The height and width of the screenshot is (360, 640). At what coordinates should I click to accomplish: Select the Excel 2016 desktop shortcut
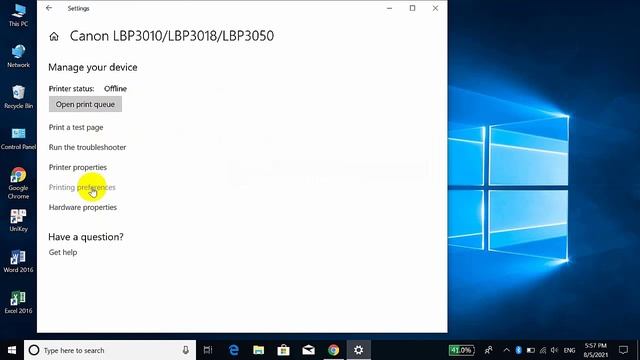(x=18, y=302)
